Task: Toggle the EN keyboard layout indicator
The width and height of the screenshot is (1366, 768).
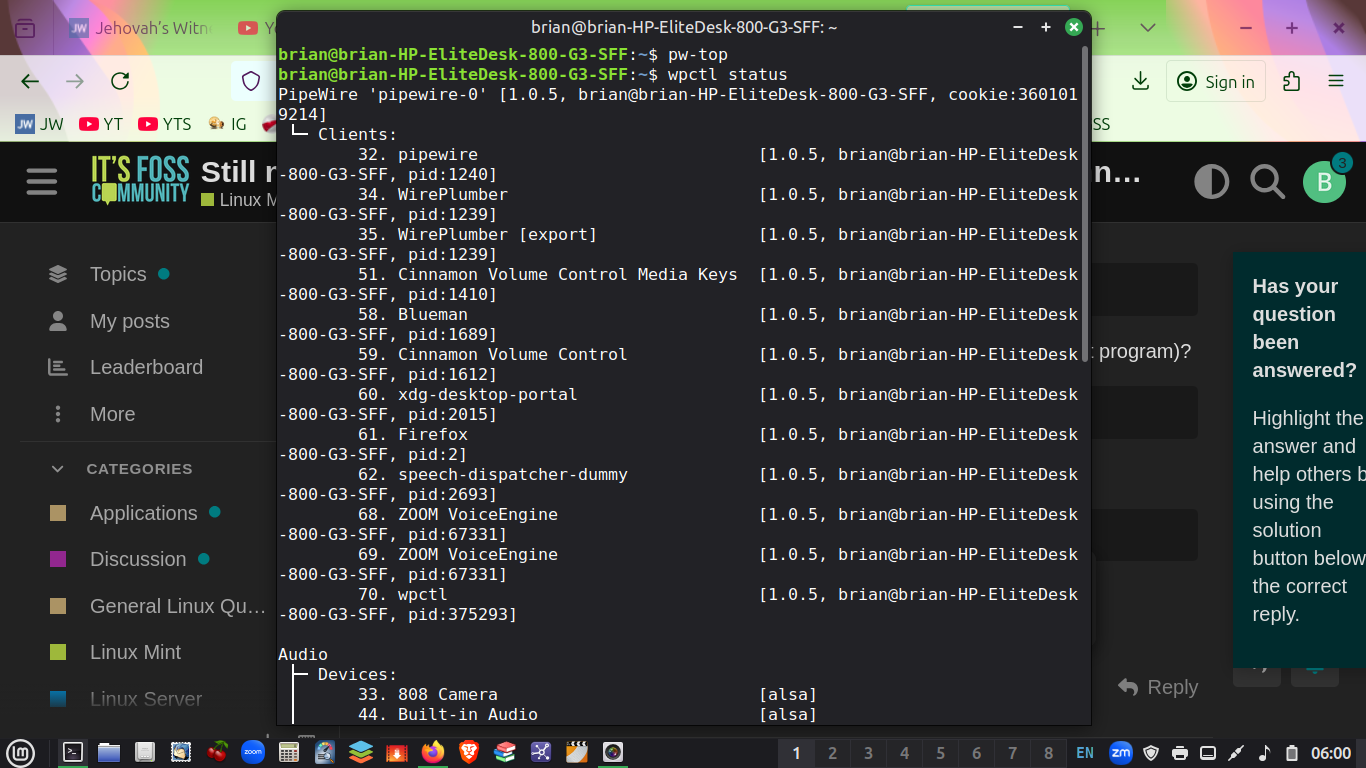Action: click(x=1085, y=753)
